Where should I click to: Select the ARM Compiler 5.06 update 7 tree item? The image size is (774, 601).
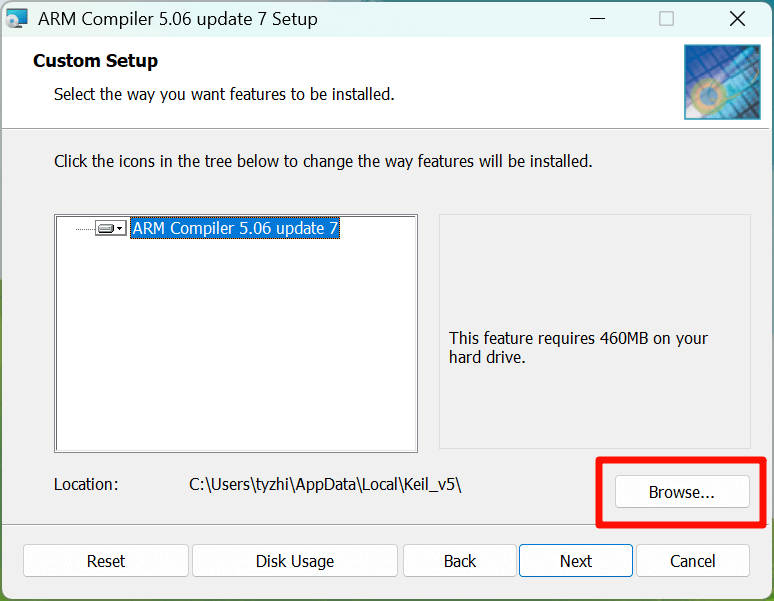click(x=235, y=229)
